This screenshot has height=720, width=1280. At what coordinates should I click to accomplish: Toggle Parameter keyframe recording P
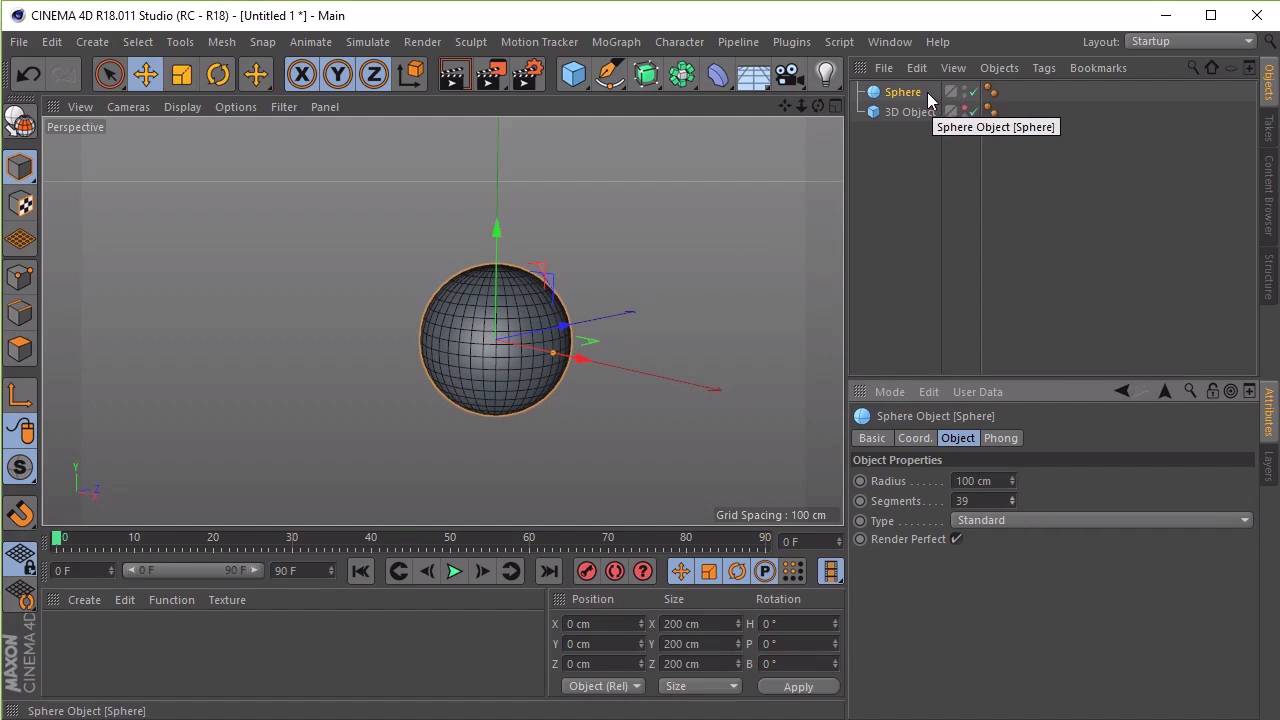tap(765, 571)
